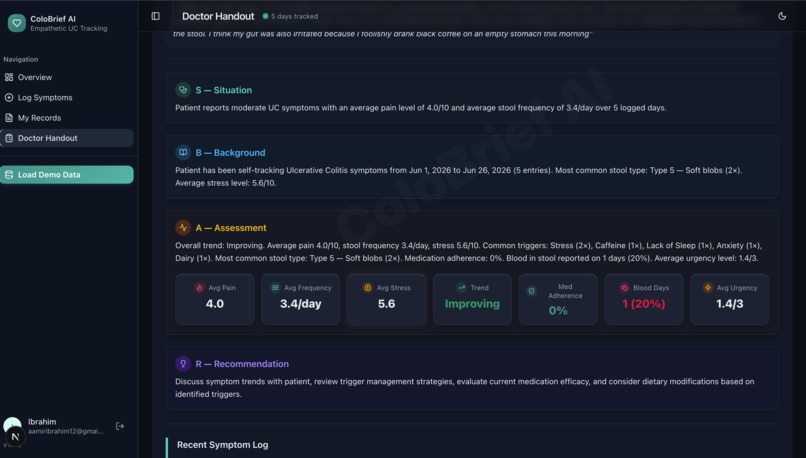This screenshot has height=458, width=806.
Task: Click the ColoBrief AI heart logo
Action: click(16, 23)
